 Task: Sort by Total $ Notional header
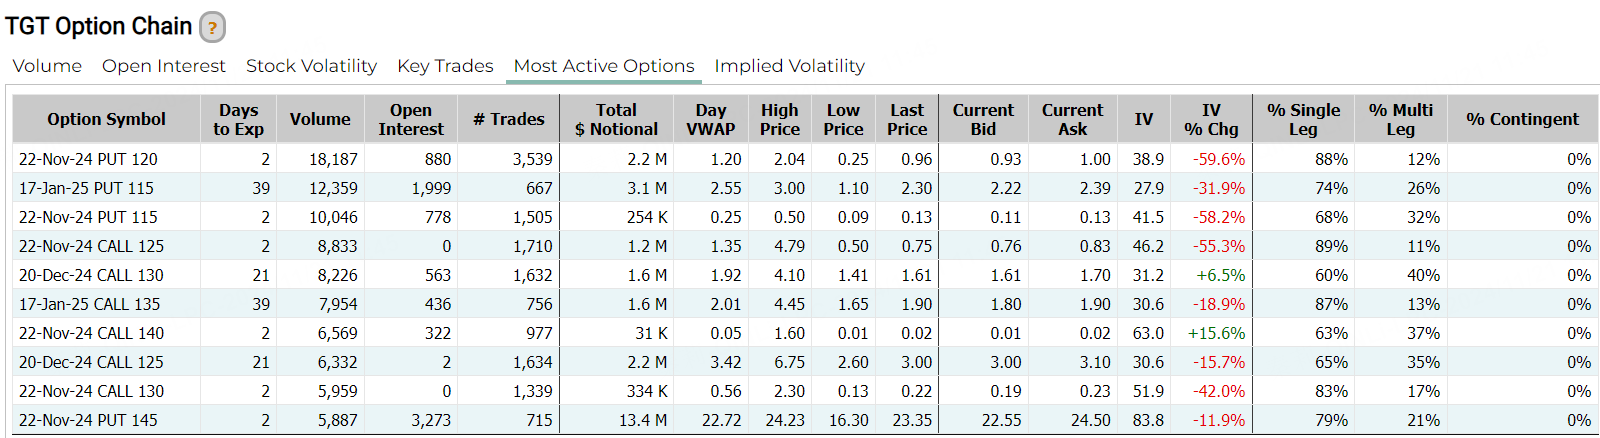coord(616,119)
